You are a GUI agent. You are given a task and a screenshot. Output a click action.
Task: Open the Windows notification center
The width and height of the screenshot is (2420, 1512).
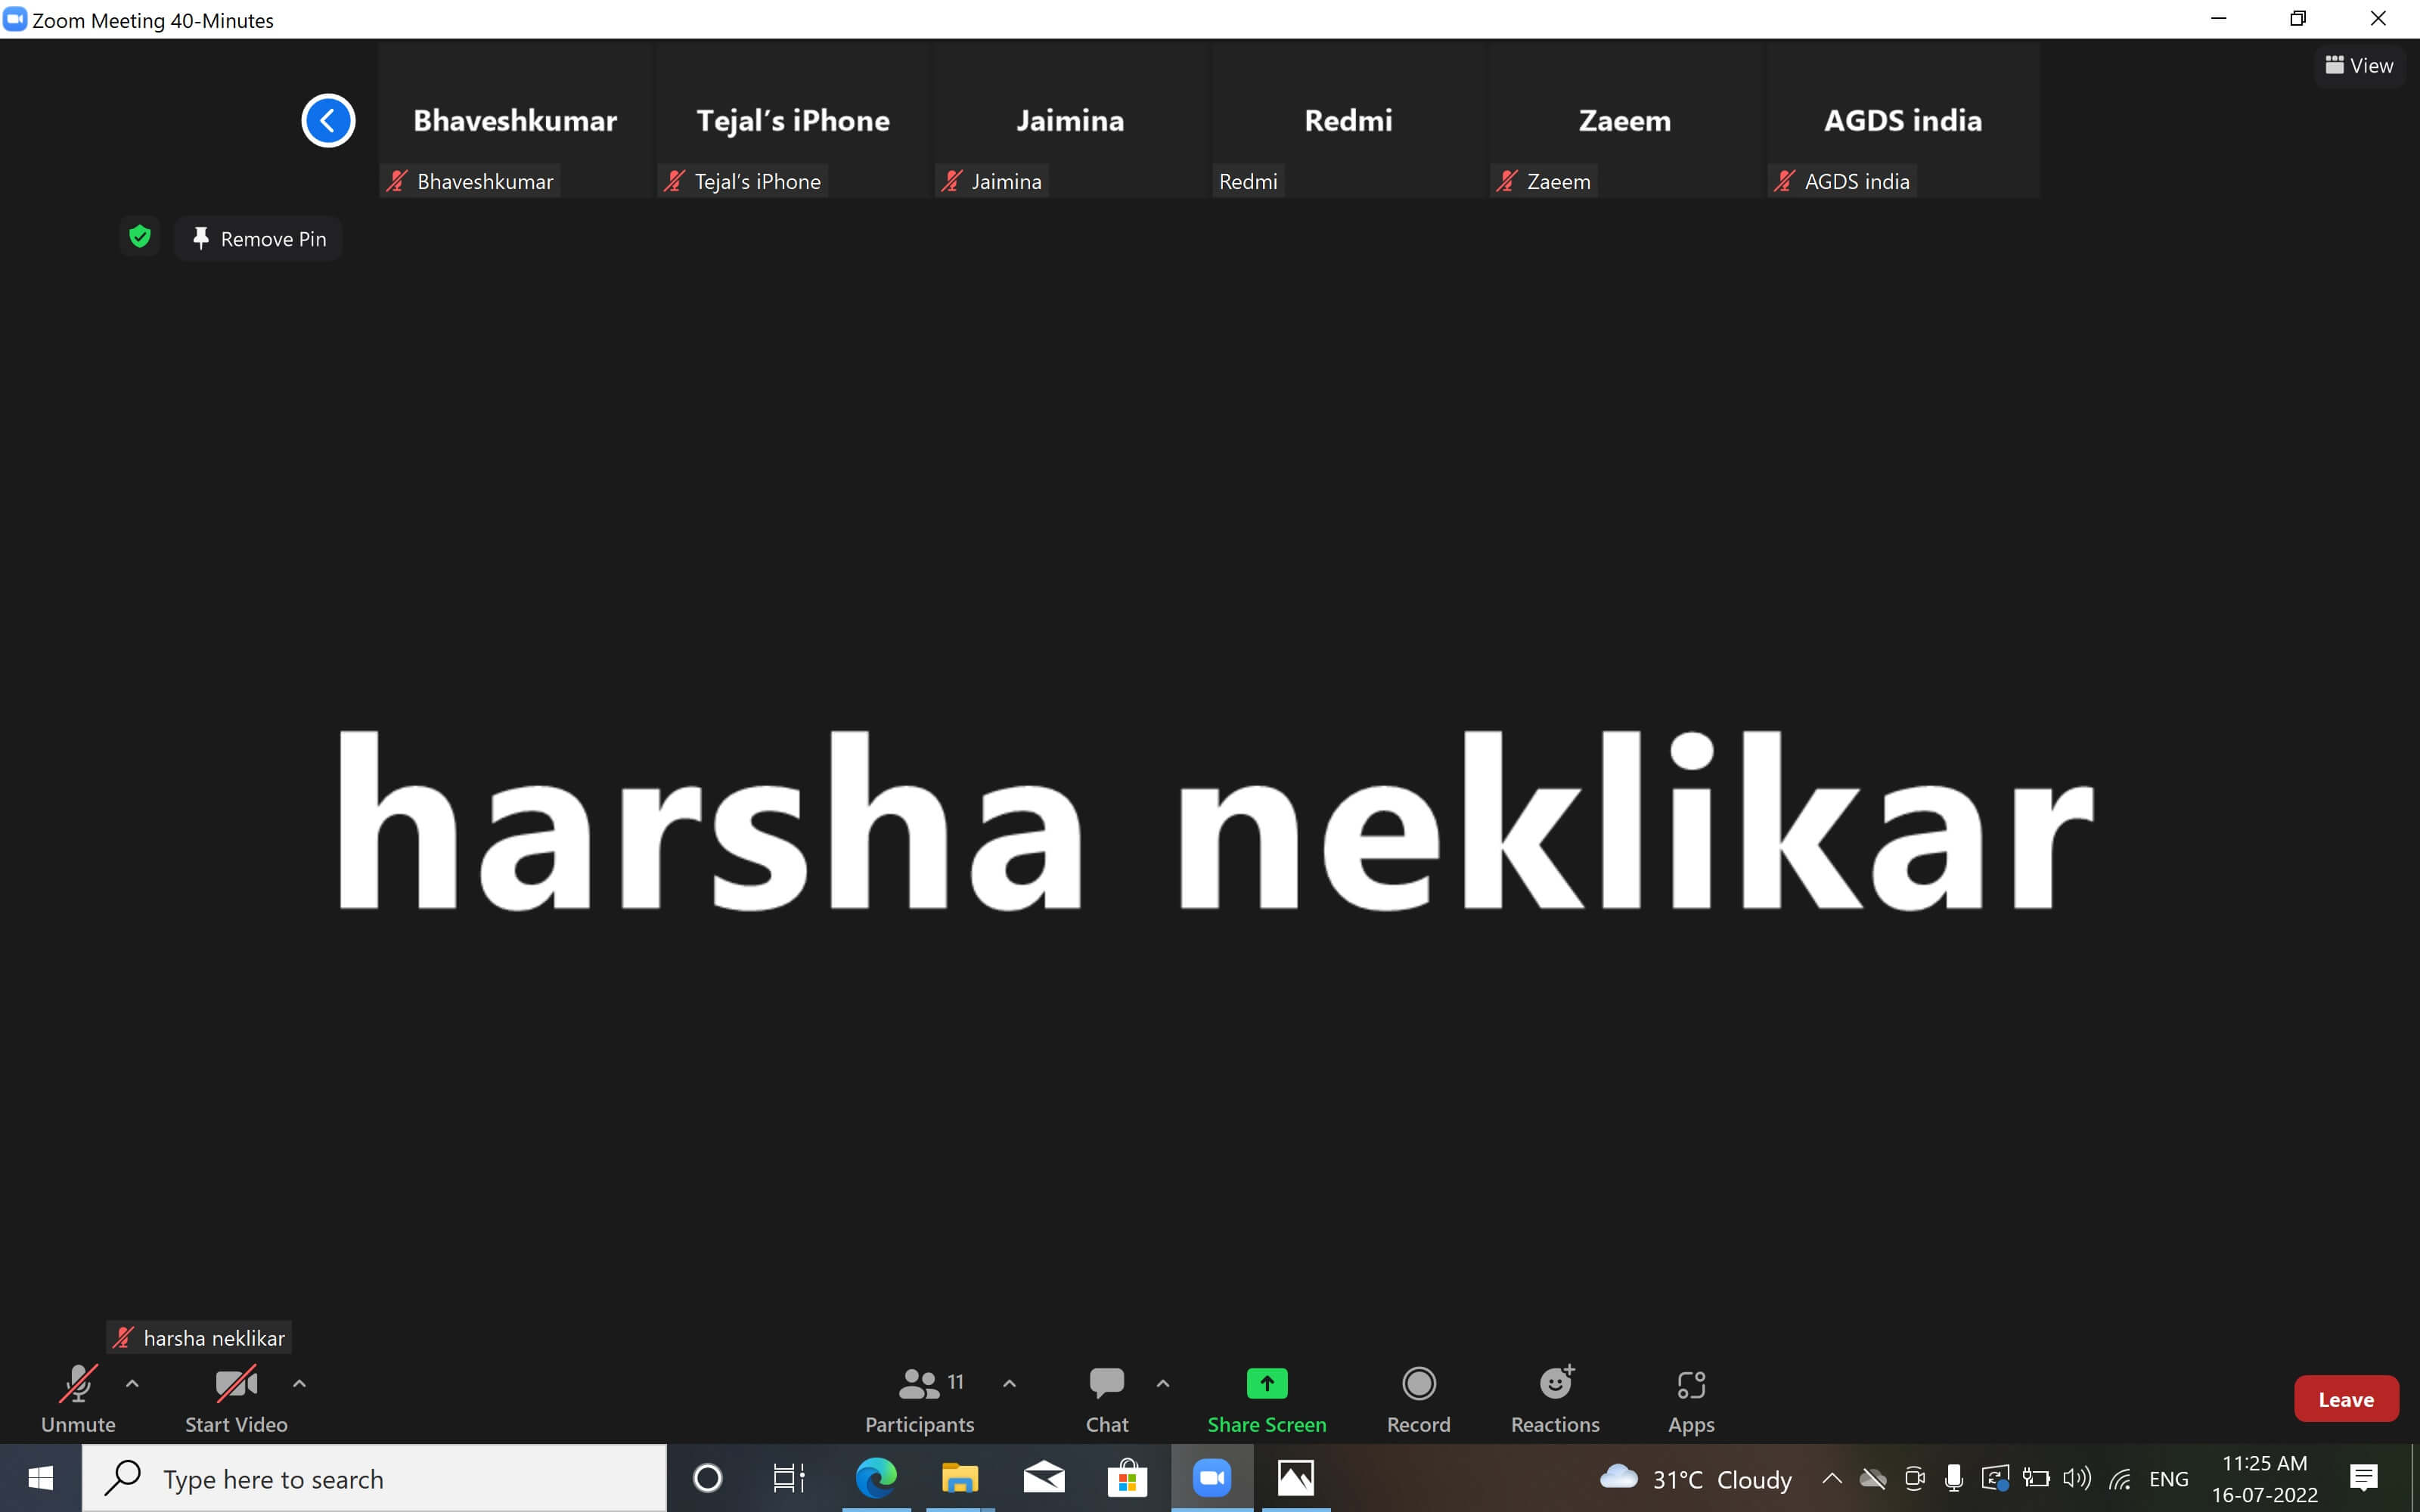click(x=2364, y=1478)
